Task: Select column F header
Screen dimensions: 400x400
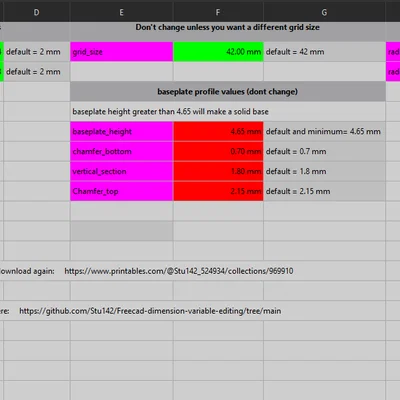Action: coord(218,12)
